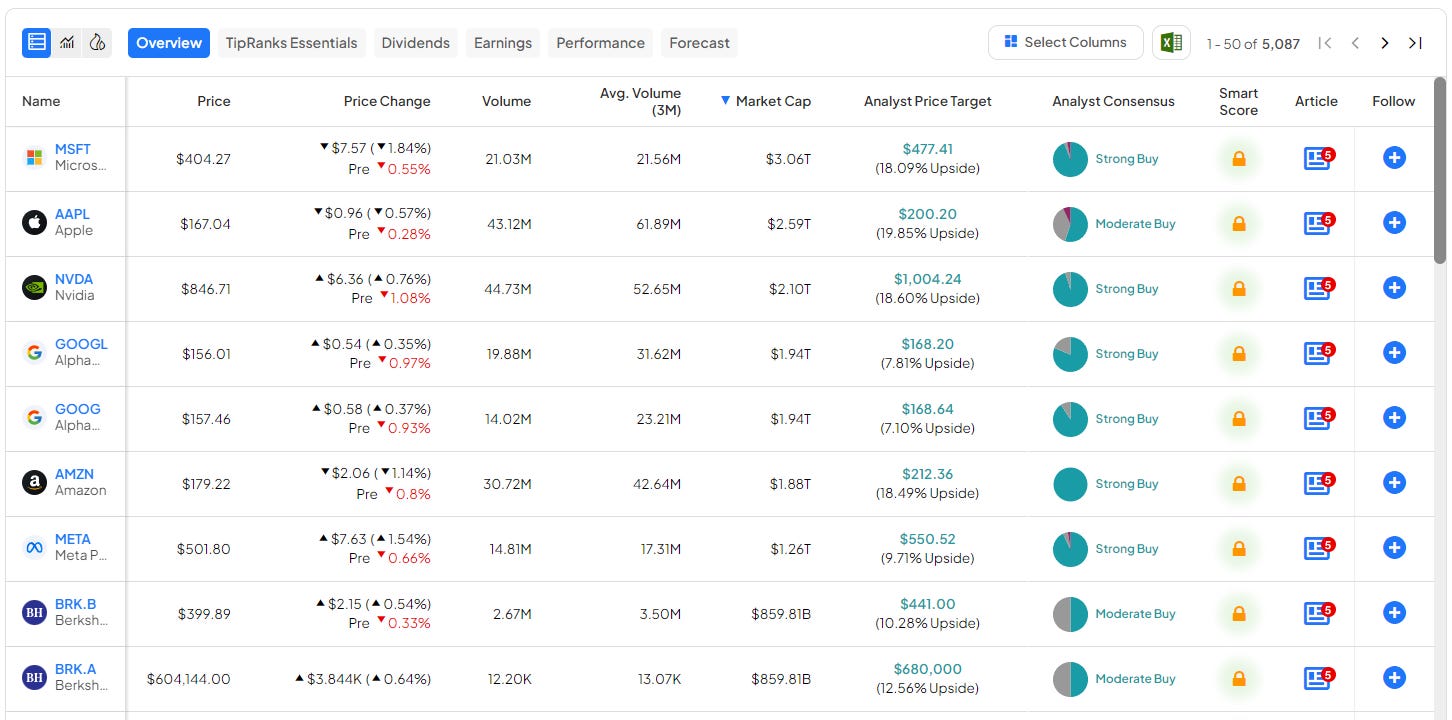Open NVDA $1,004.24 price target
The image size is (1452, 720).
927,279
